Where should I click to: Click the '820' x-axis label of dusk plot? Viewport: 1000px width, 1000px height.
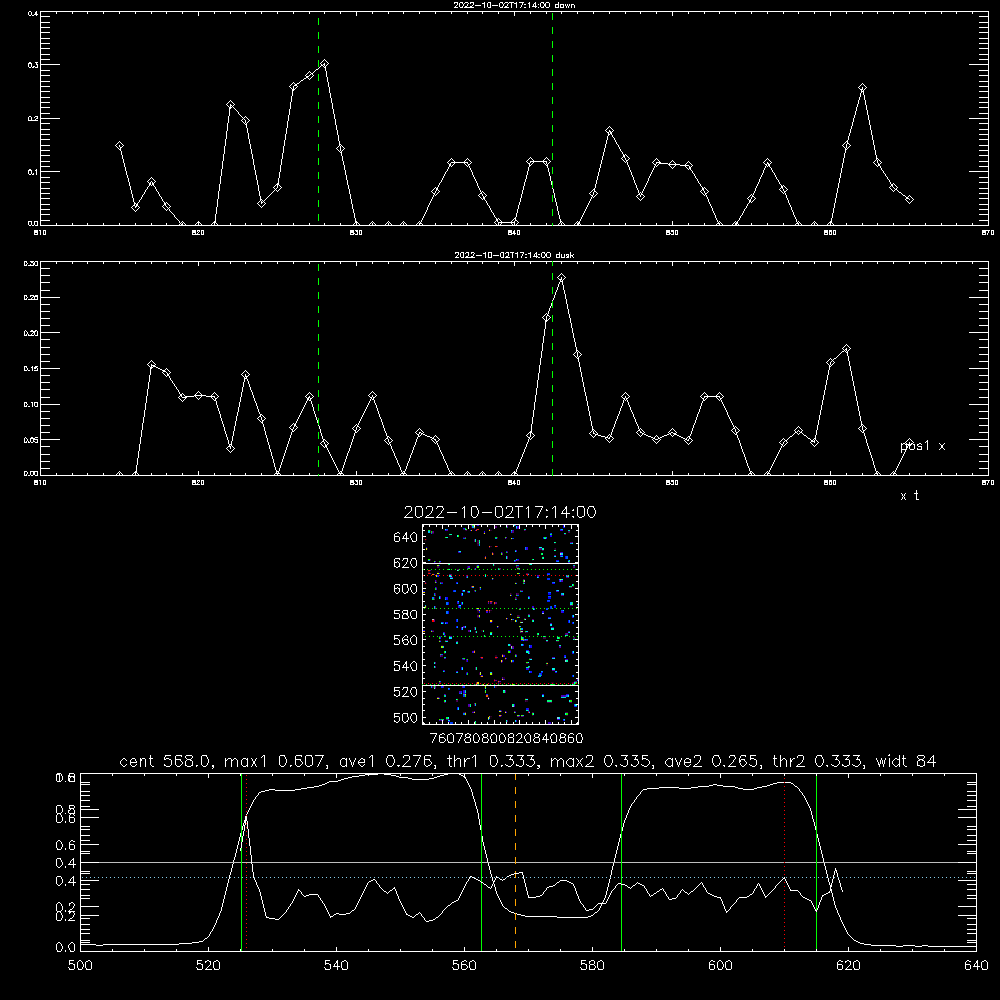pyautogui.click(x=198, y=483)
